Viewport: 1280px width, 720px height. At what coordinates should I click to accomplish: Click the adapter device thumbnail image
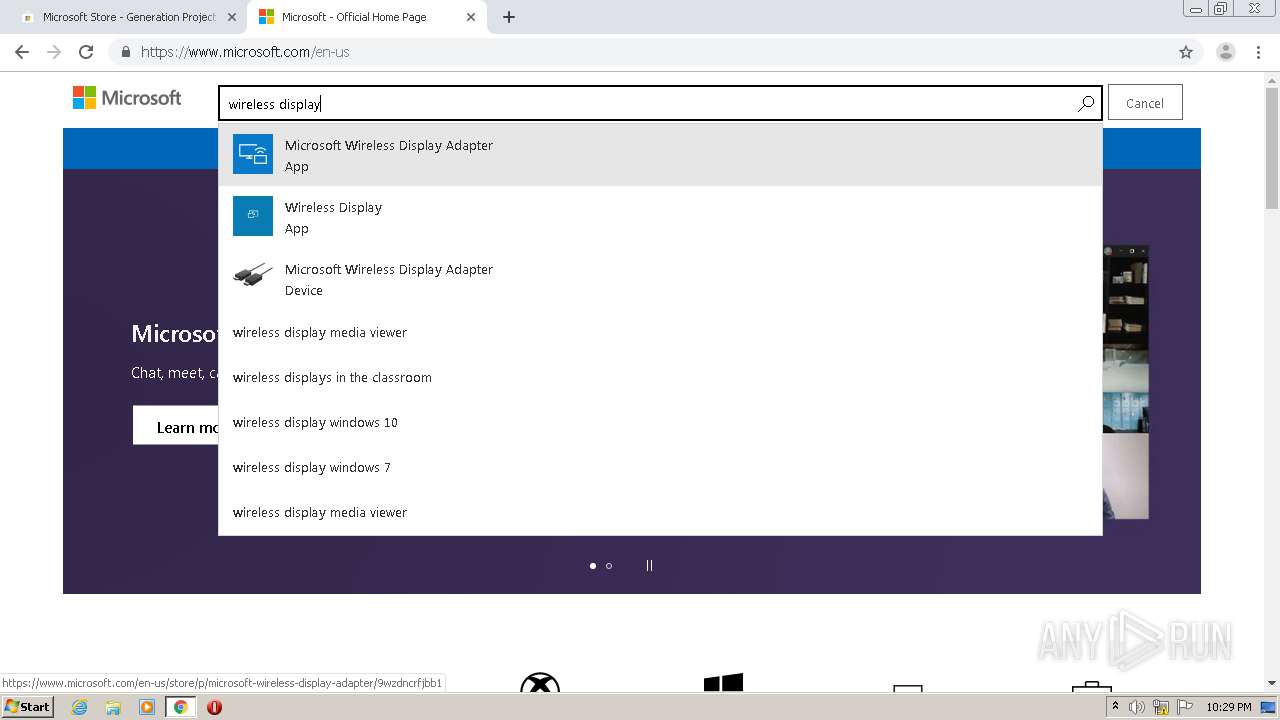pos(253,275)
